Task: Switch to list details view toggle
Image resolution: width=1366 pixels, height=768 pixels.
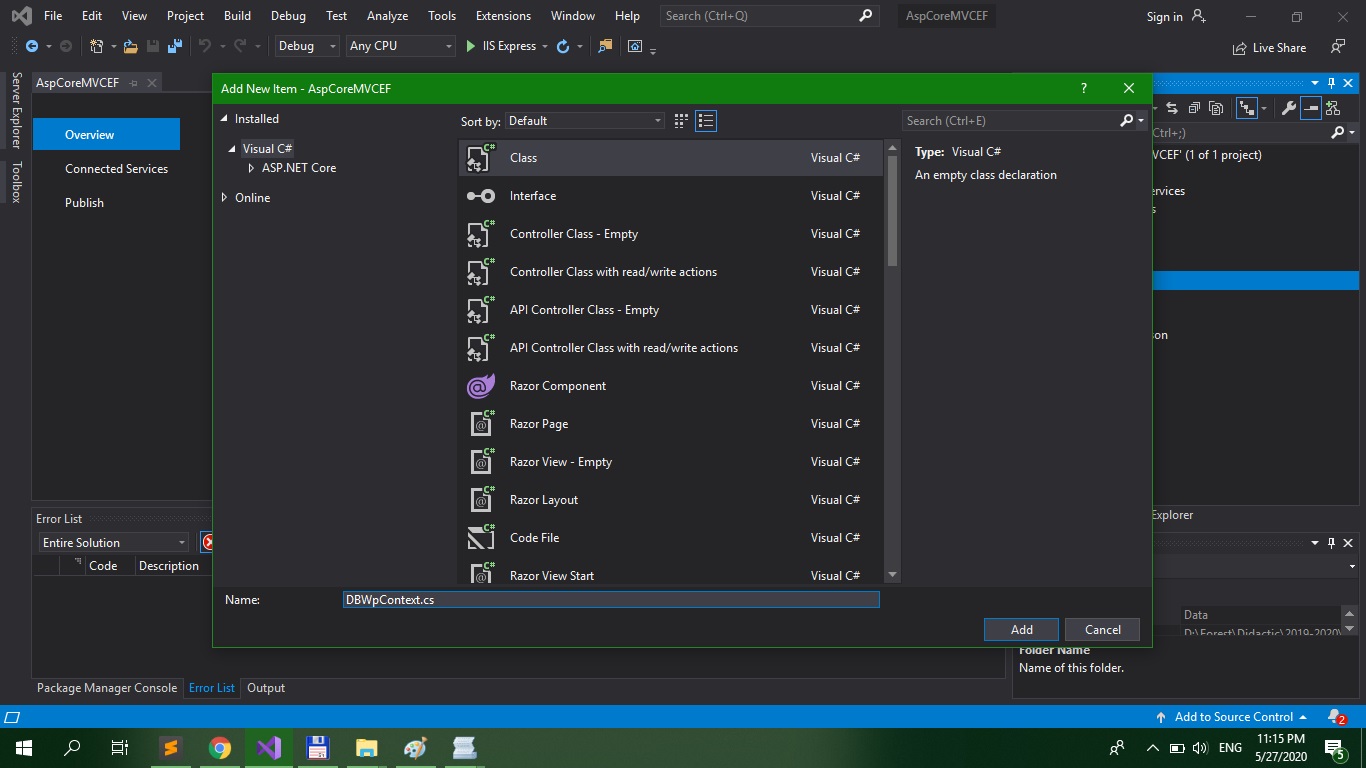Action: pos(706,121)
